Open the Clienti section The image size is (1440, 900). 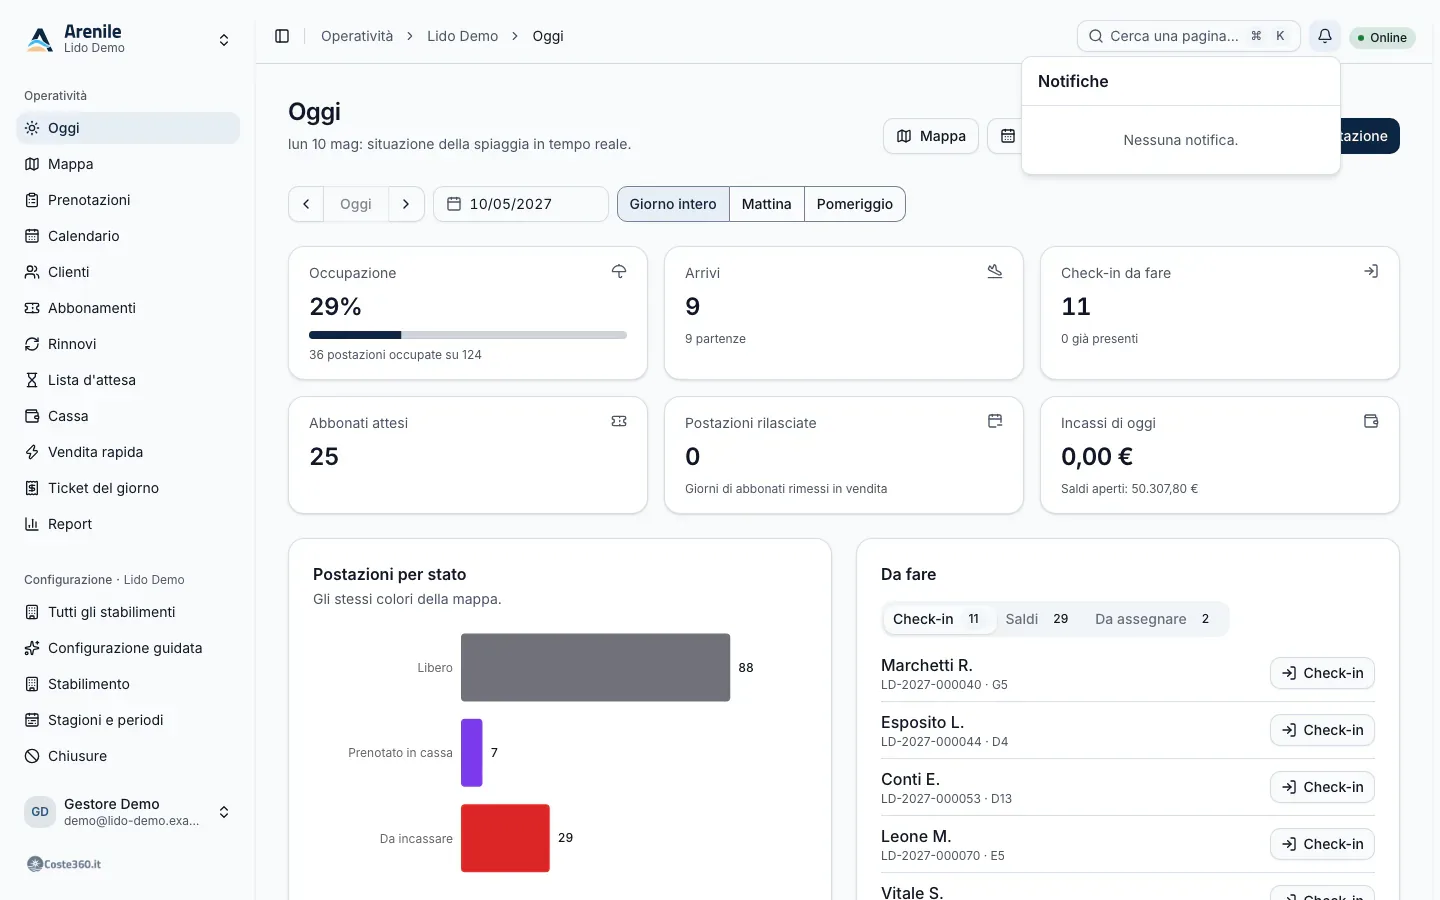click(128, 272)
